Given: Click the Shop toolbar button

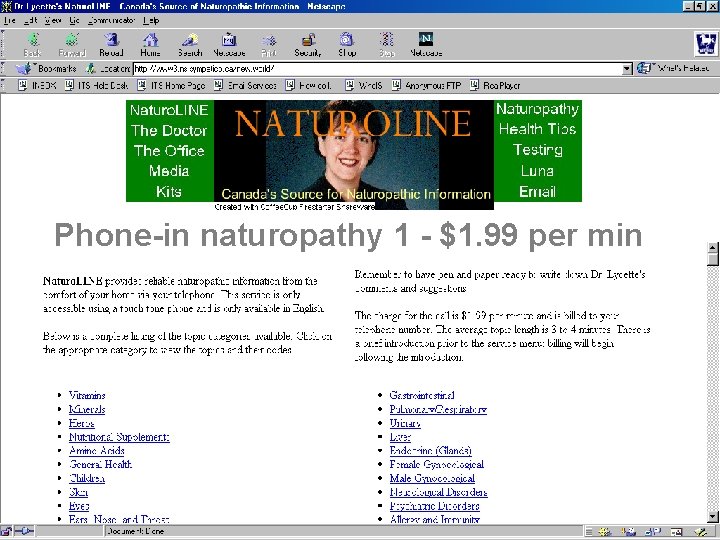Looking at the screenshot, I should pos(347,45).
